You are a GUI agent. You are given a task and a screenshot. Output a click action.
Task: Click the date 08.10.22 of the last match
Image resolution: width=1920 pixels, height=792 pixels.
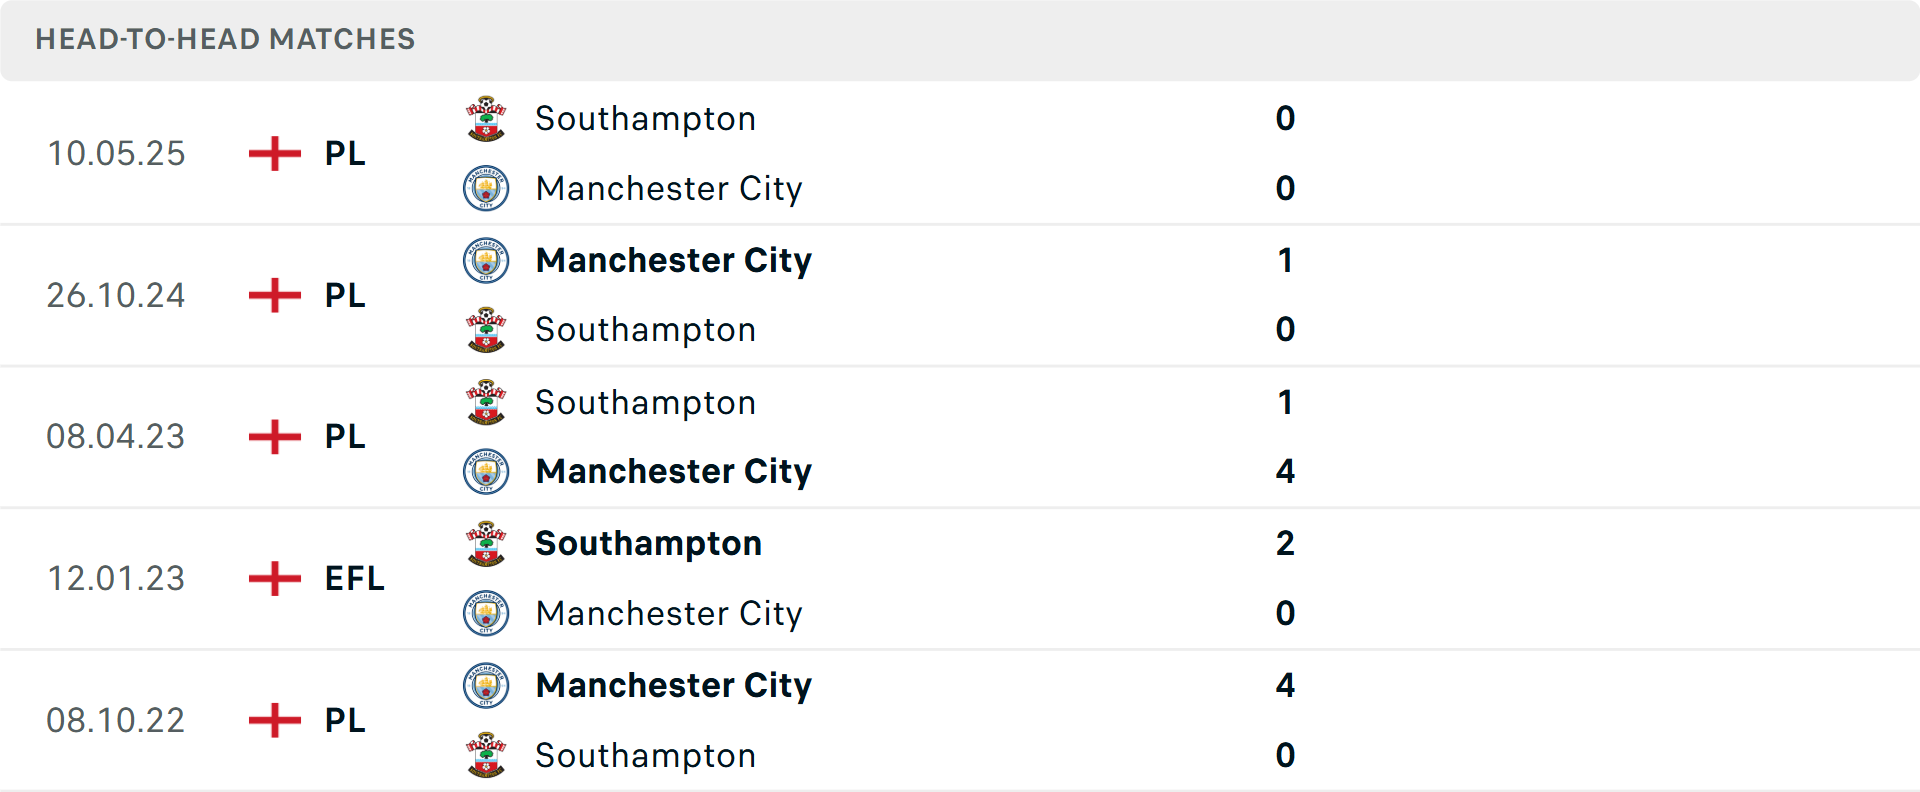pos(116,720)
